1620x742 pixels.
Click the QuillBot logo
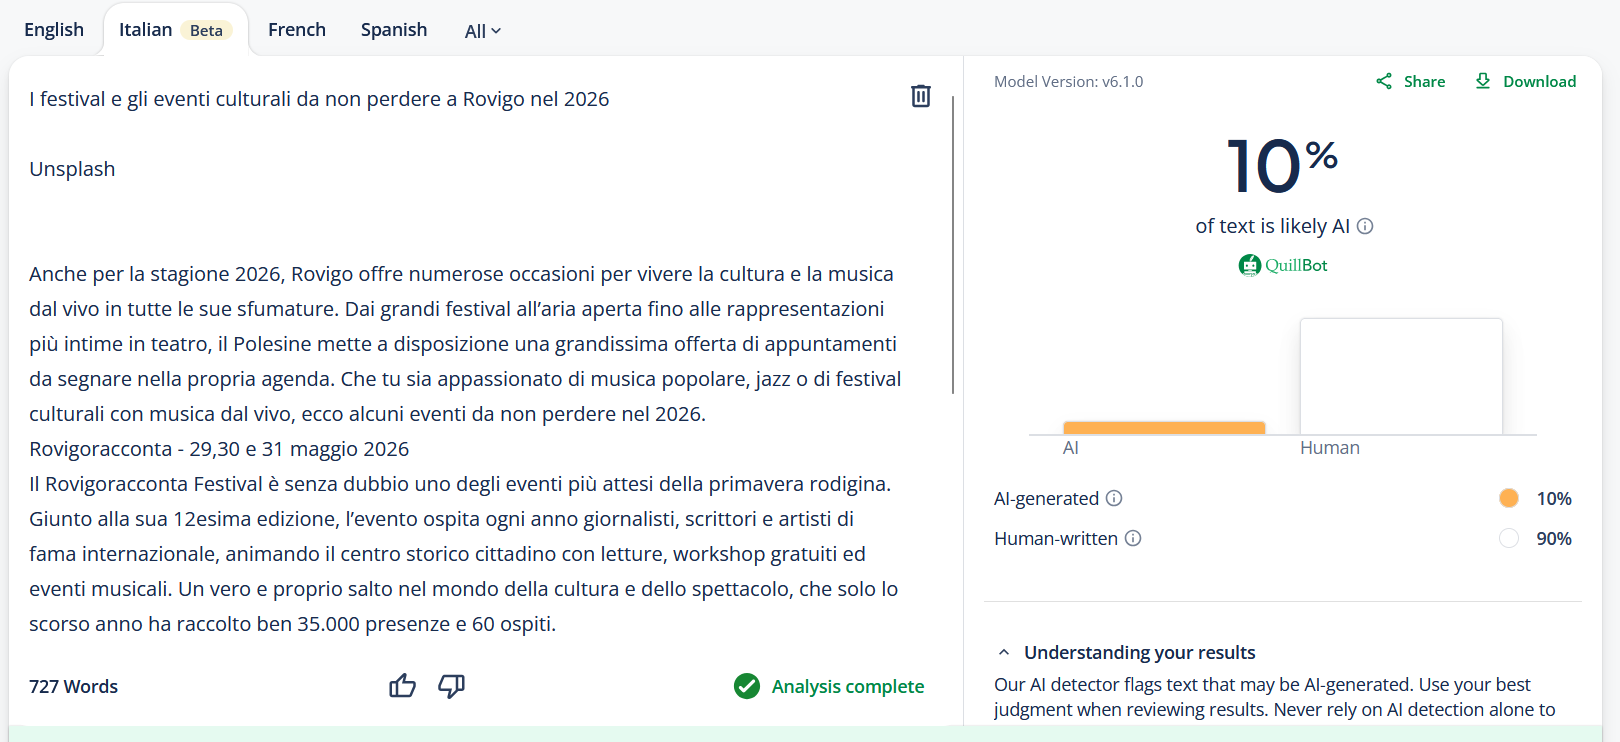click(x=1283, y=265)
